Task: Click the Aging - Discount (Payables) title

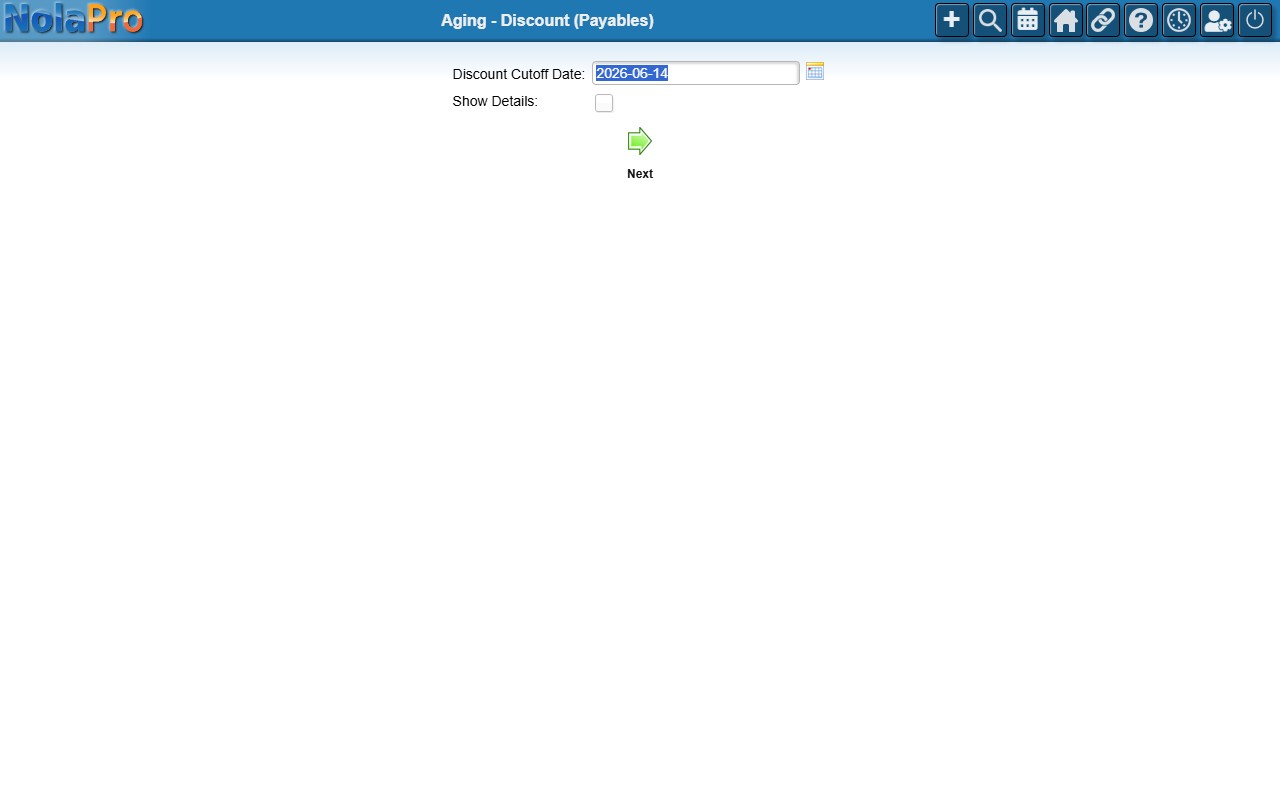Action: [x=547, y=20]
